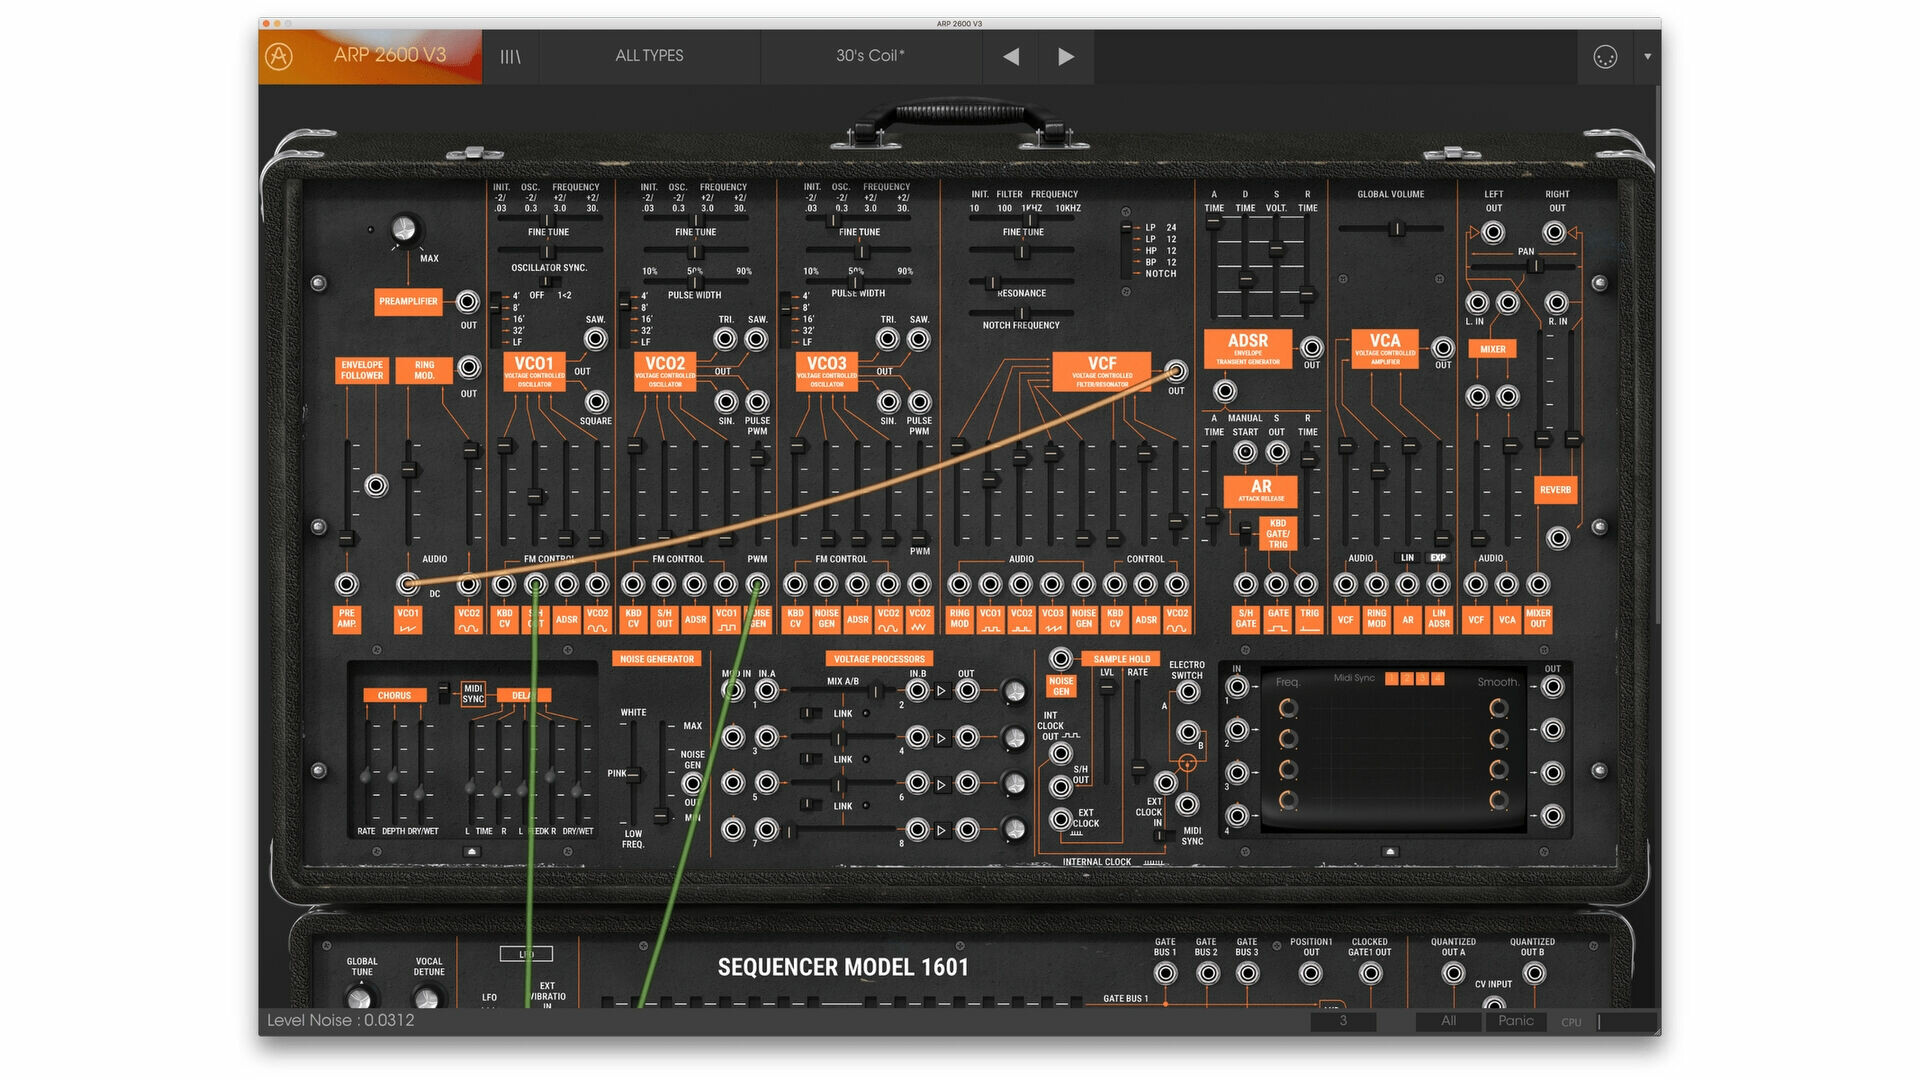Click the first Freq. knob in LFO panel
Viewport: 1920px width, 1080px height.
coord(1288,708)
